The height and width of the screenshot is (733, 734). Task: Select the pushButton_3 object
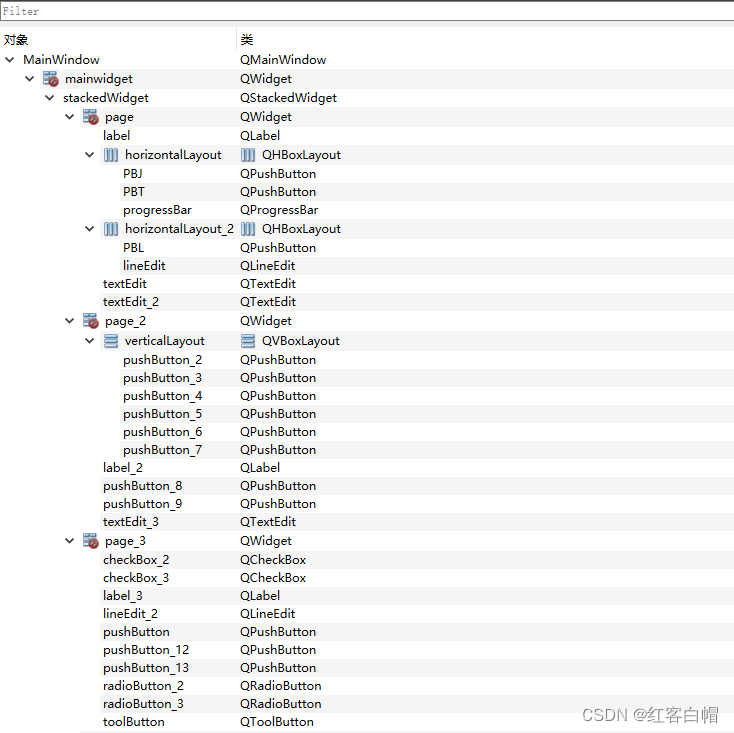pyautogui.click(x=162, y=378)
